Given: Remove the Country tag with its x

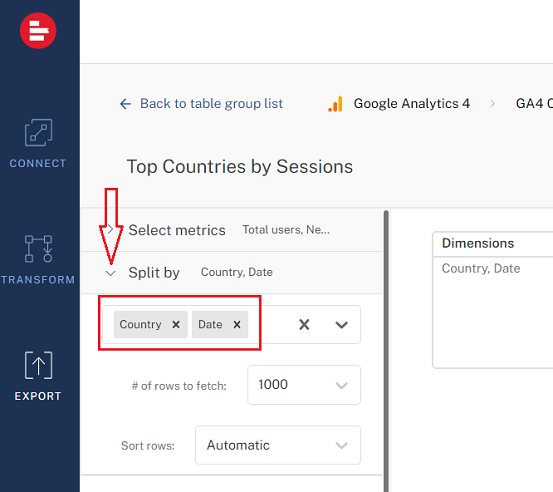Looking at the screenshot, I should point(176,324).
